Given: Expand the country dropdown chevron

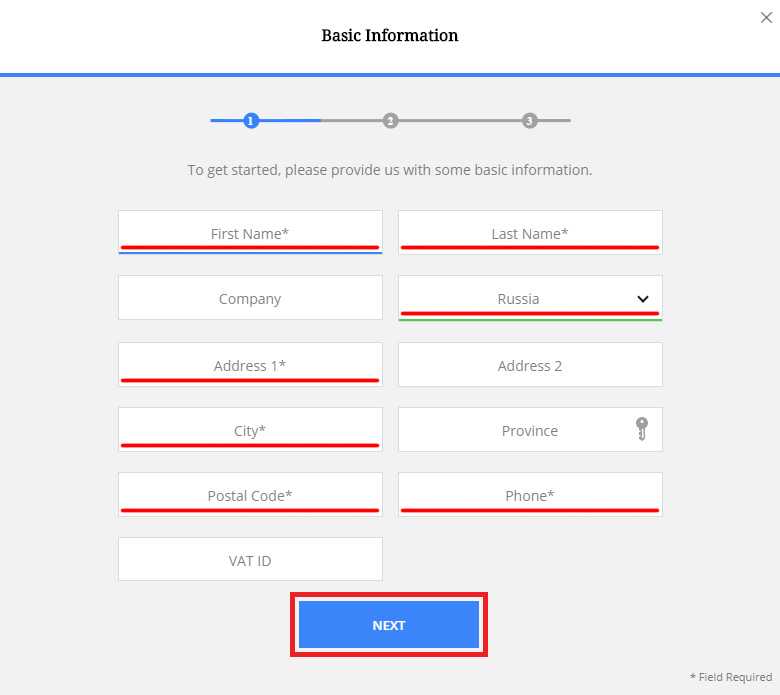Looking at the screenshot, I should tap(643, 299).
